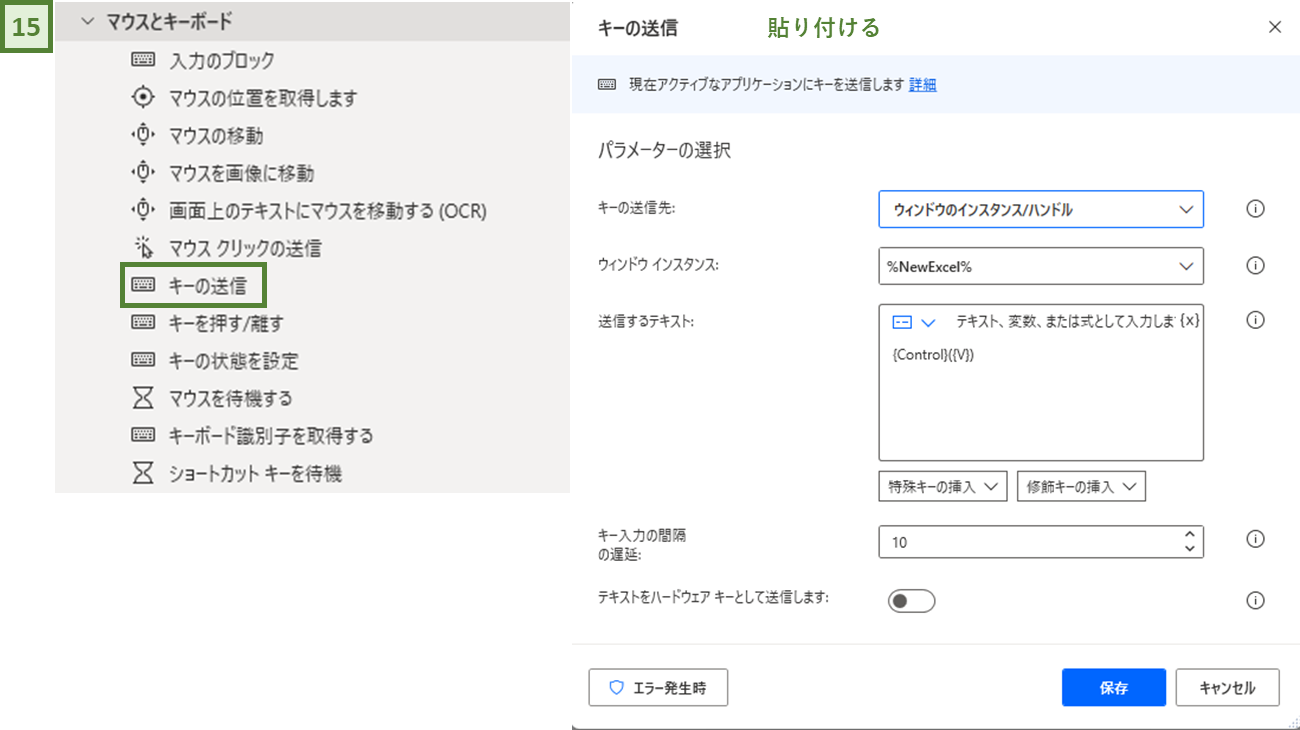
Task: Select the ショートカット キーを待機 action
Action: (x=255, y=473)
